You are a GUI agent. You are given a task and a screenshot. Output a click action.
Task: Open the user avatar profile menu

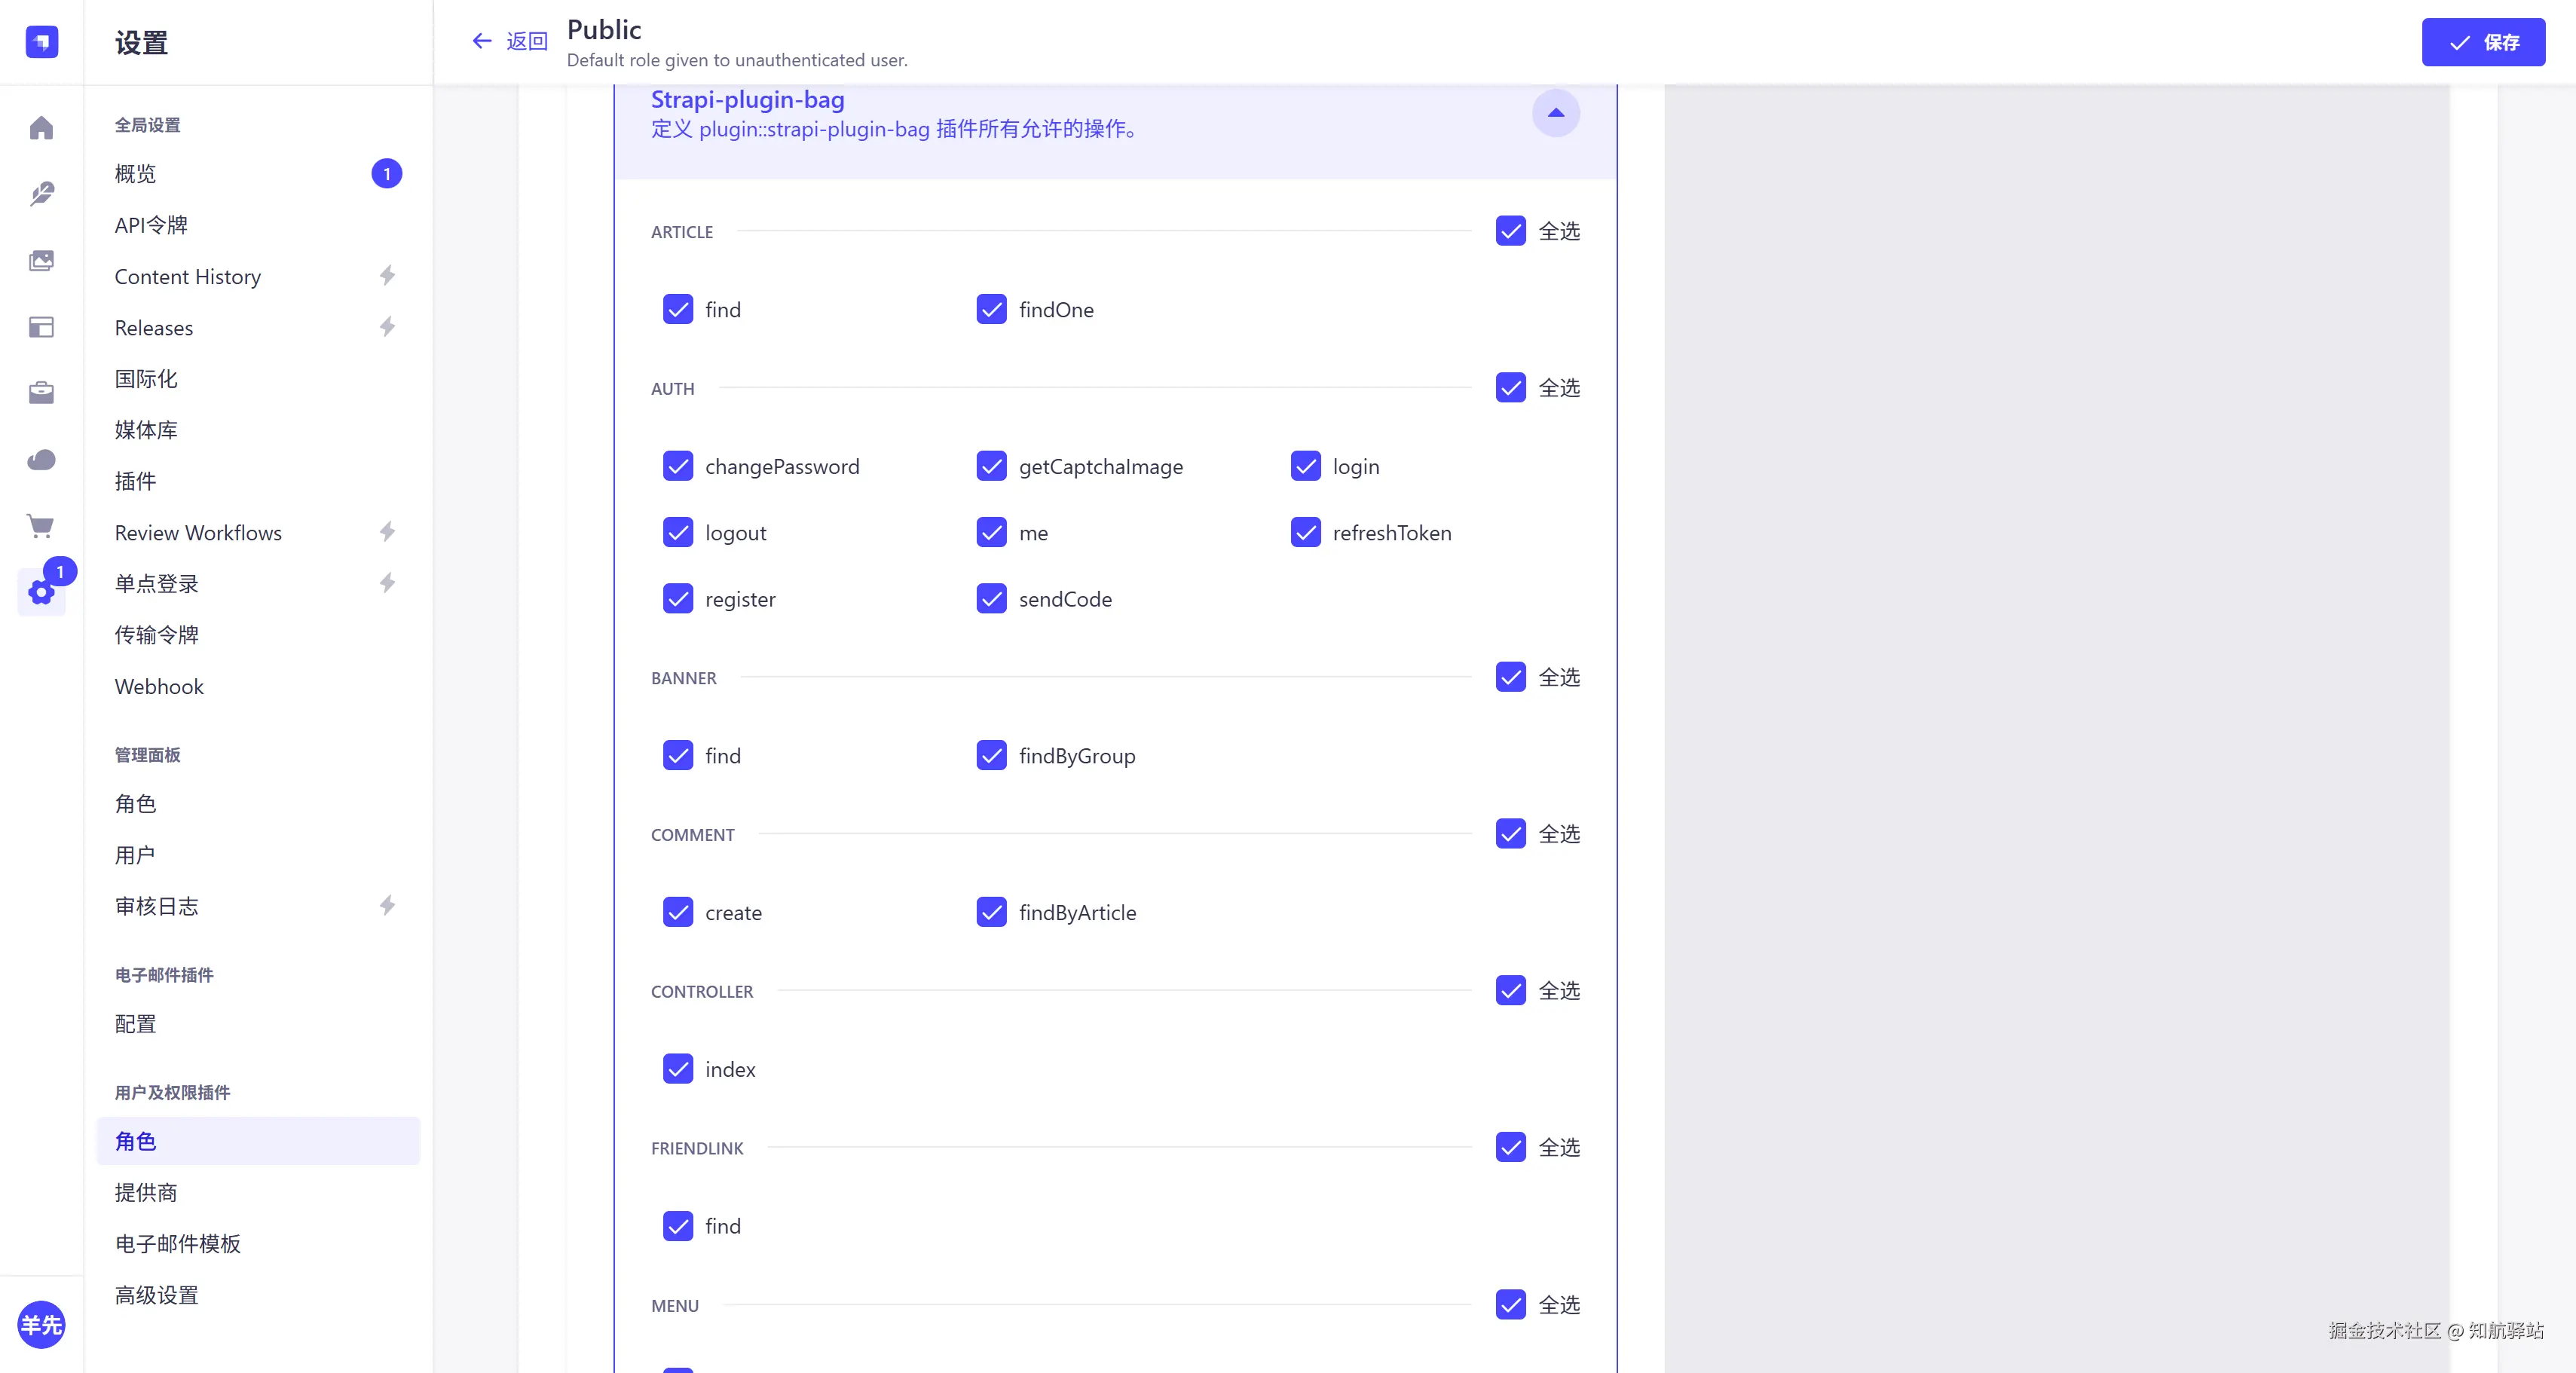pos(41,1324)
